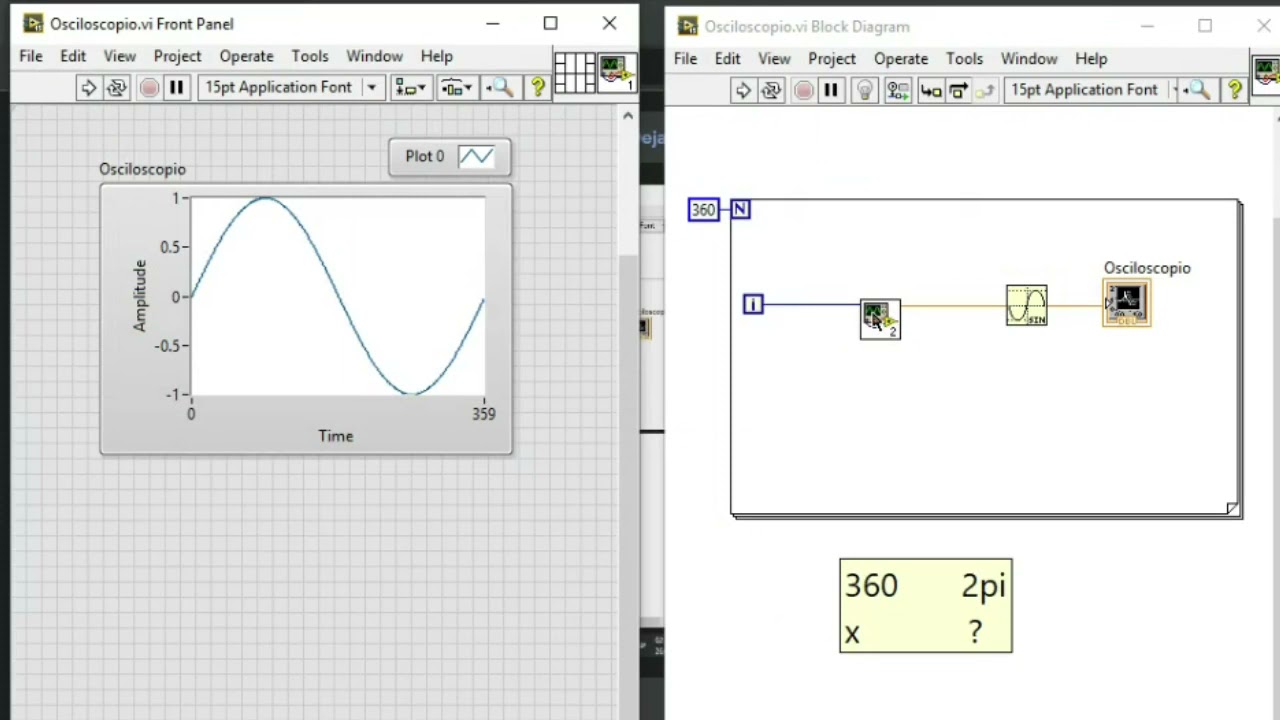Click Step Into in Block Diagram toolbar

[x=930, y=91]
